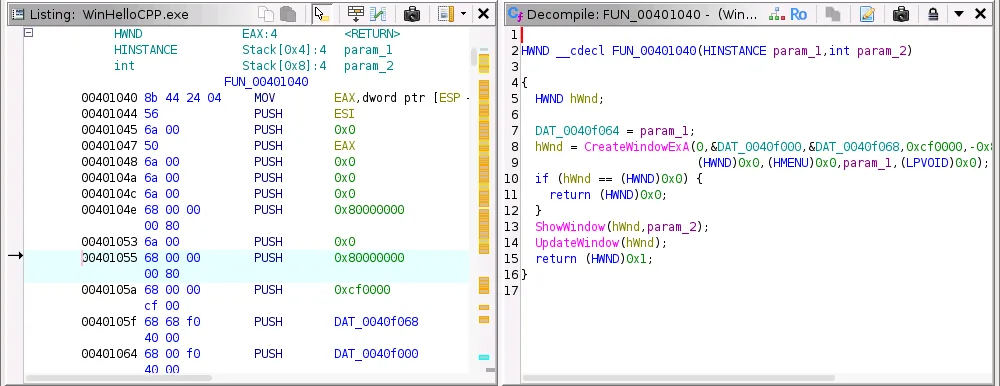Click the Ro read-only icon in Decompile
The width and height of the screenshot is (1000, 386).
[798, 14]
